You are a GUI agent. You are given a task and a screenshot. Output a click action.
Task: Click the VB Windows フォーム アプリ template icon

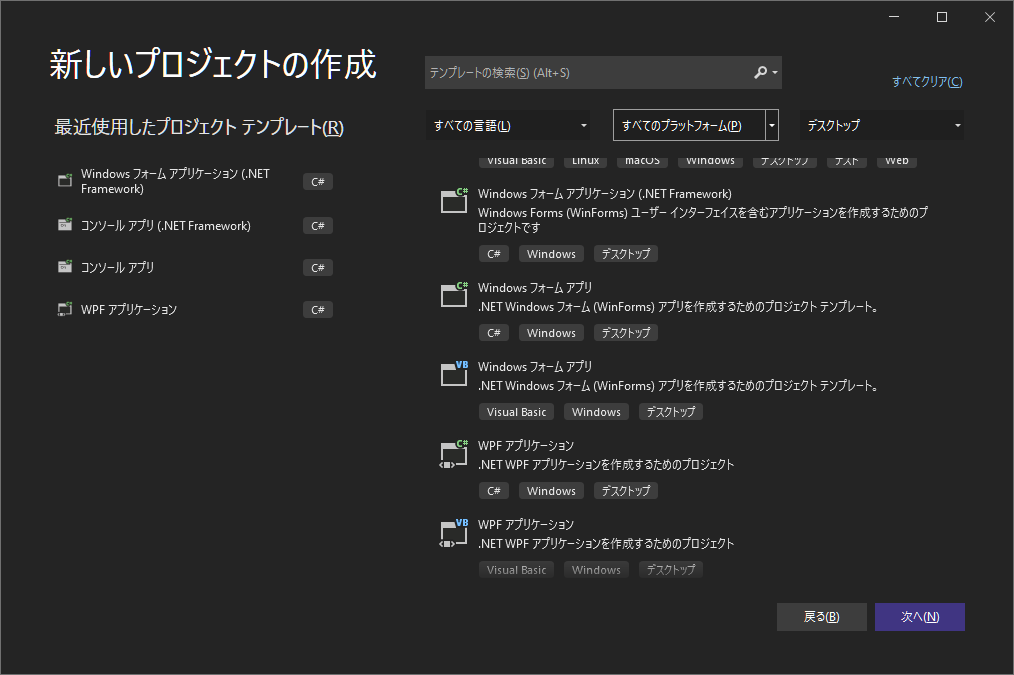click(x=454, y=373)
